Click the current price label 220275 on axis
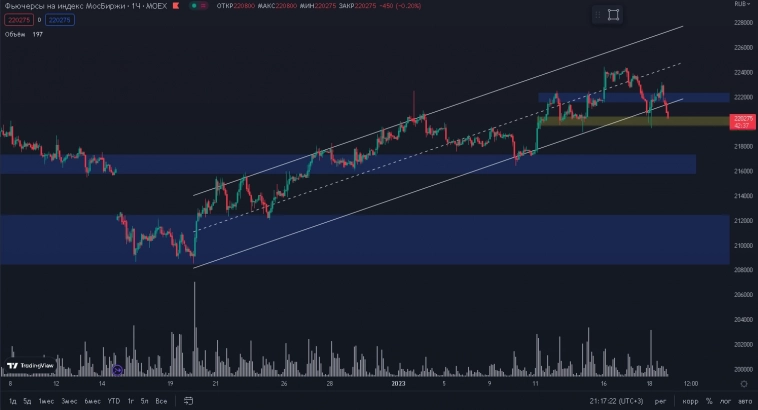 pyautogui.click(x=743, y=121)
